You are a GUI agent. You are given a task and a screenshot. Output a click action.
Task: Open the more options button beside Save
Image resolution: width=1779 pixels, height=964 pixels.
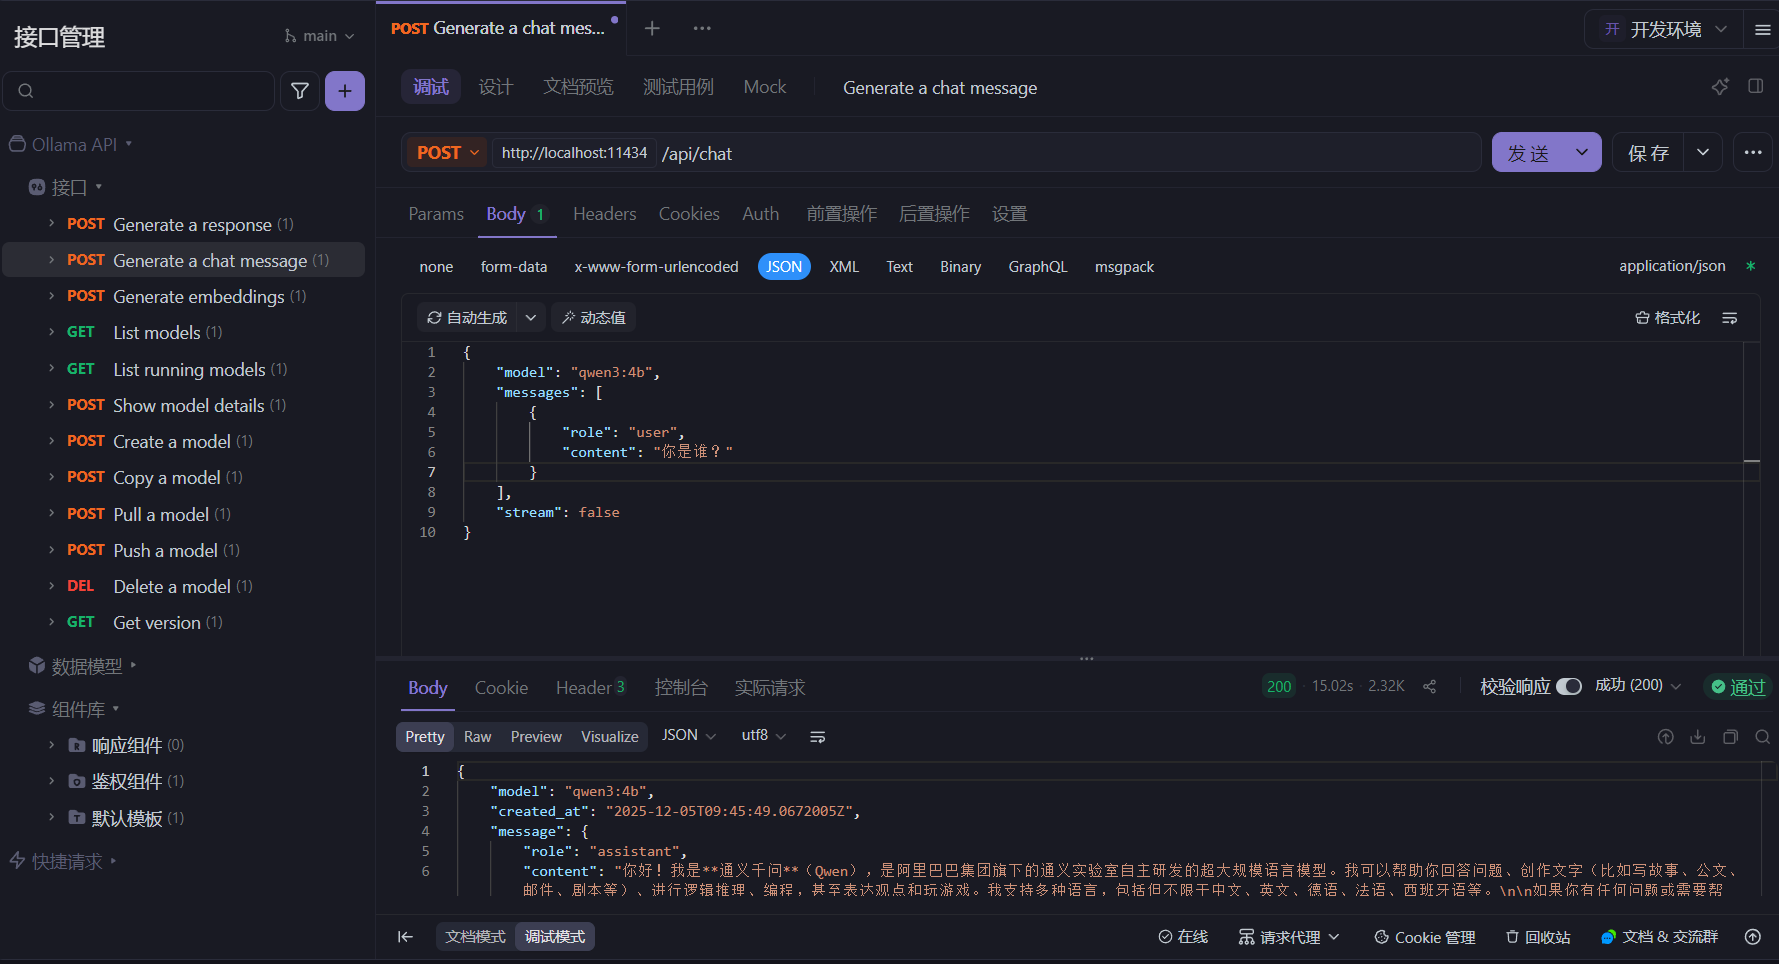1752,152
